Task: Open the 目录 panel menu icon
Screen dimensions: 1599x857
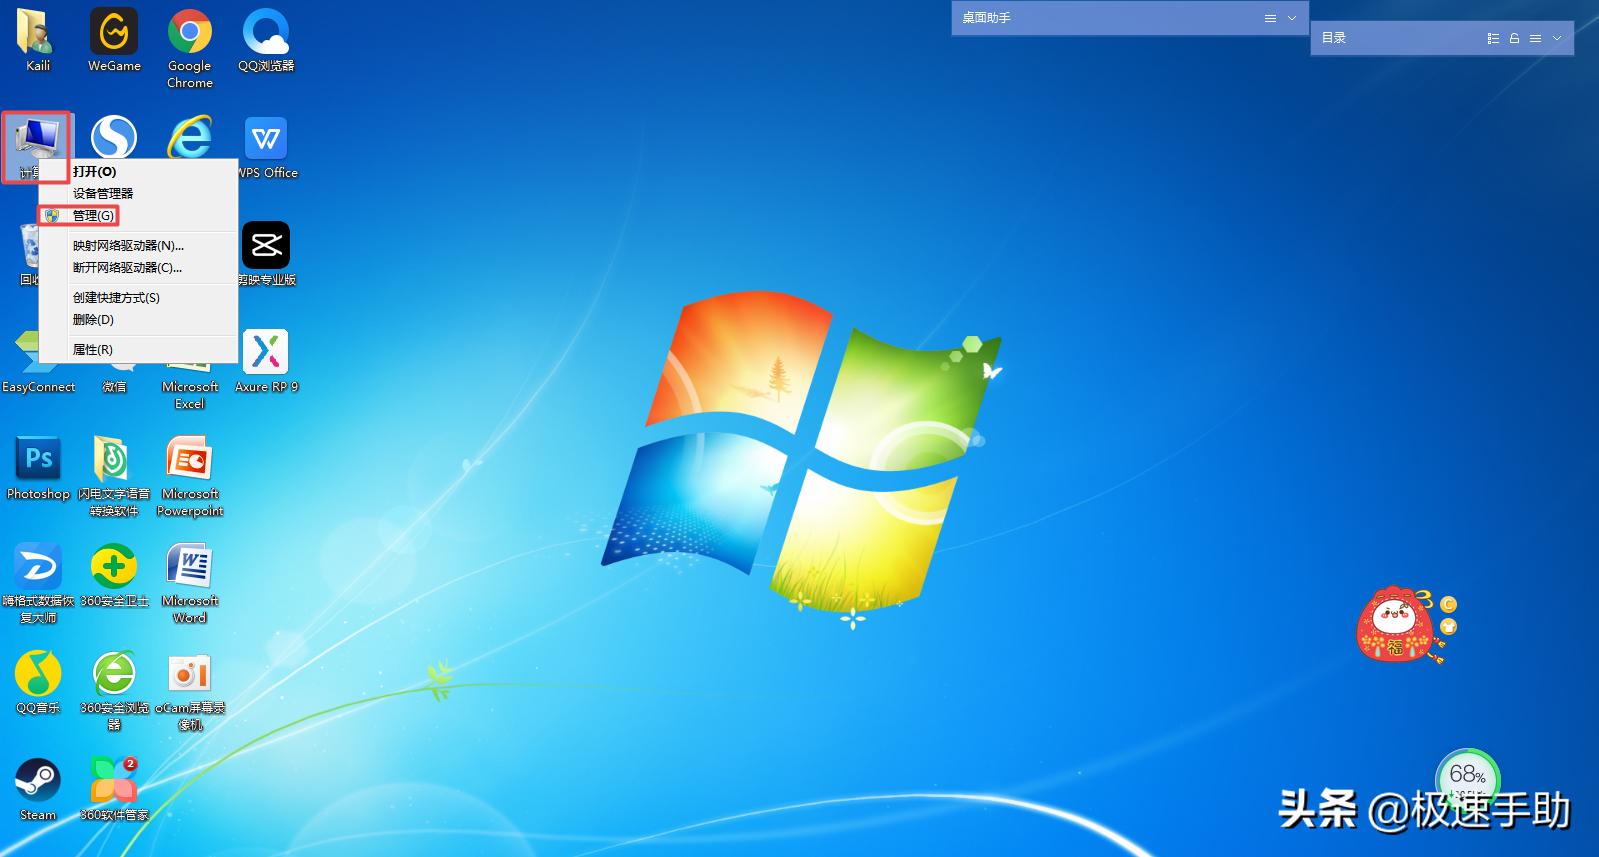Action: 1535,38
